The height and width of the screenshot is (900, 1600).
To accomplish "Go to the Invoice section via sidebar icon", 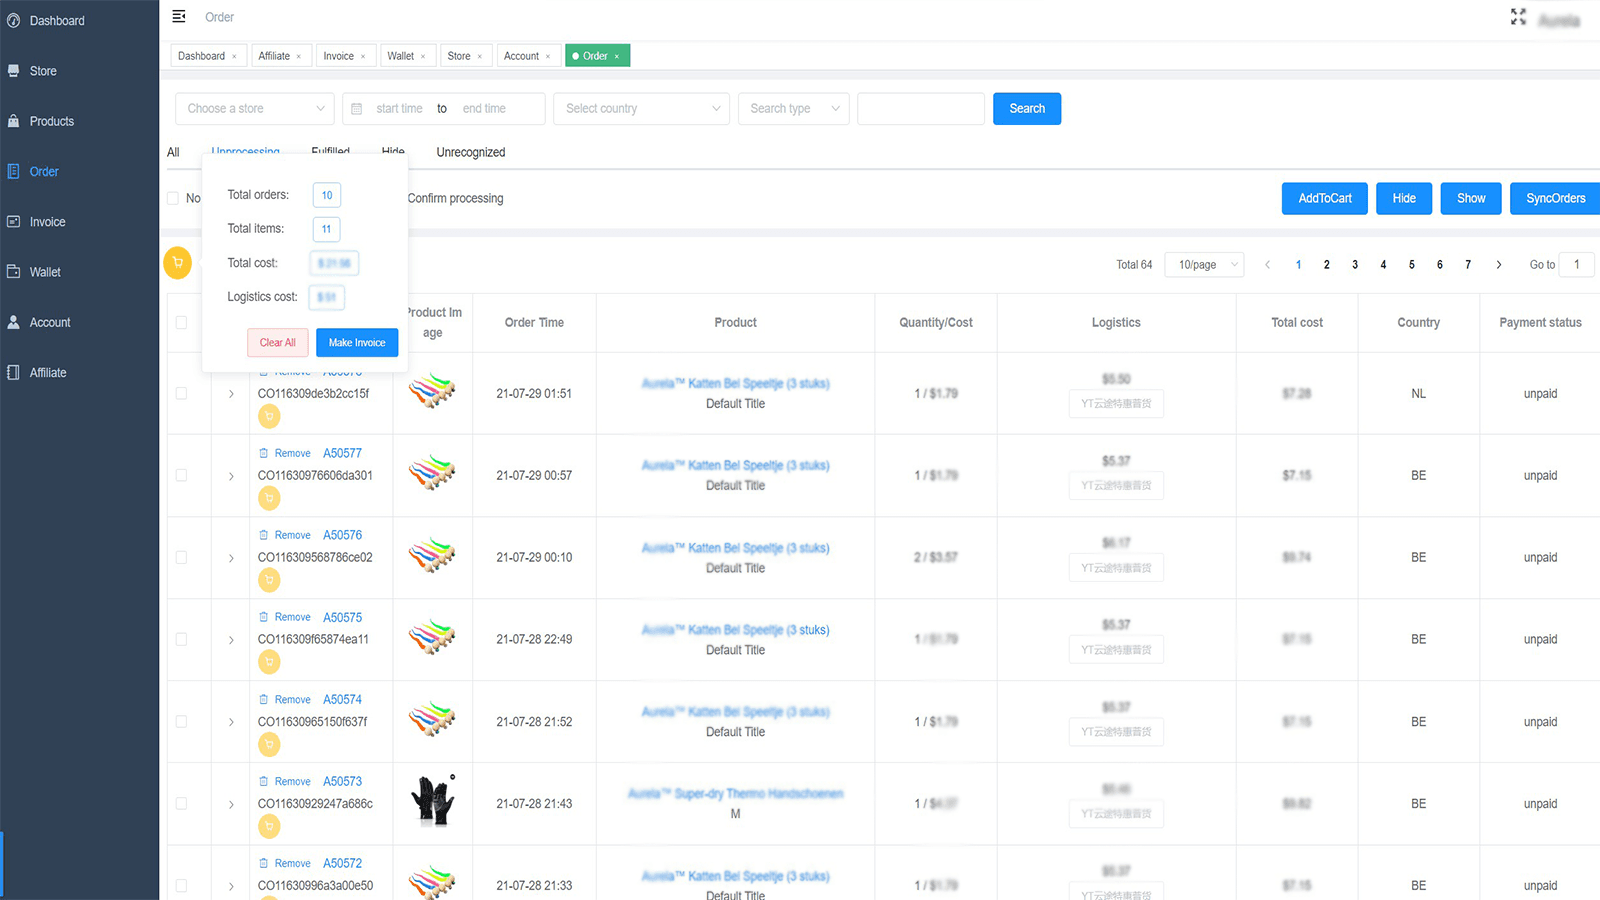I will (x=45, y=221).
